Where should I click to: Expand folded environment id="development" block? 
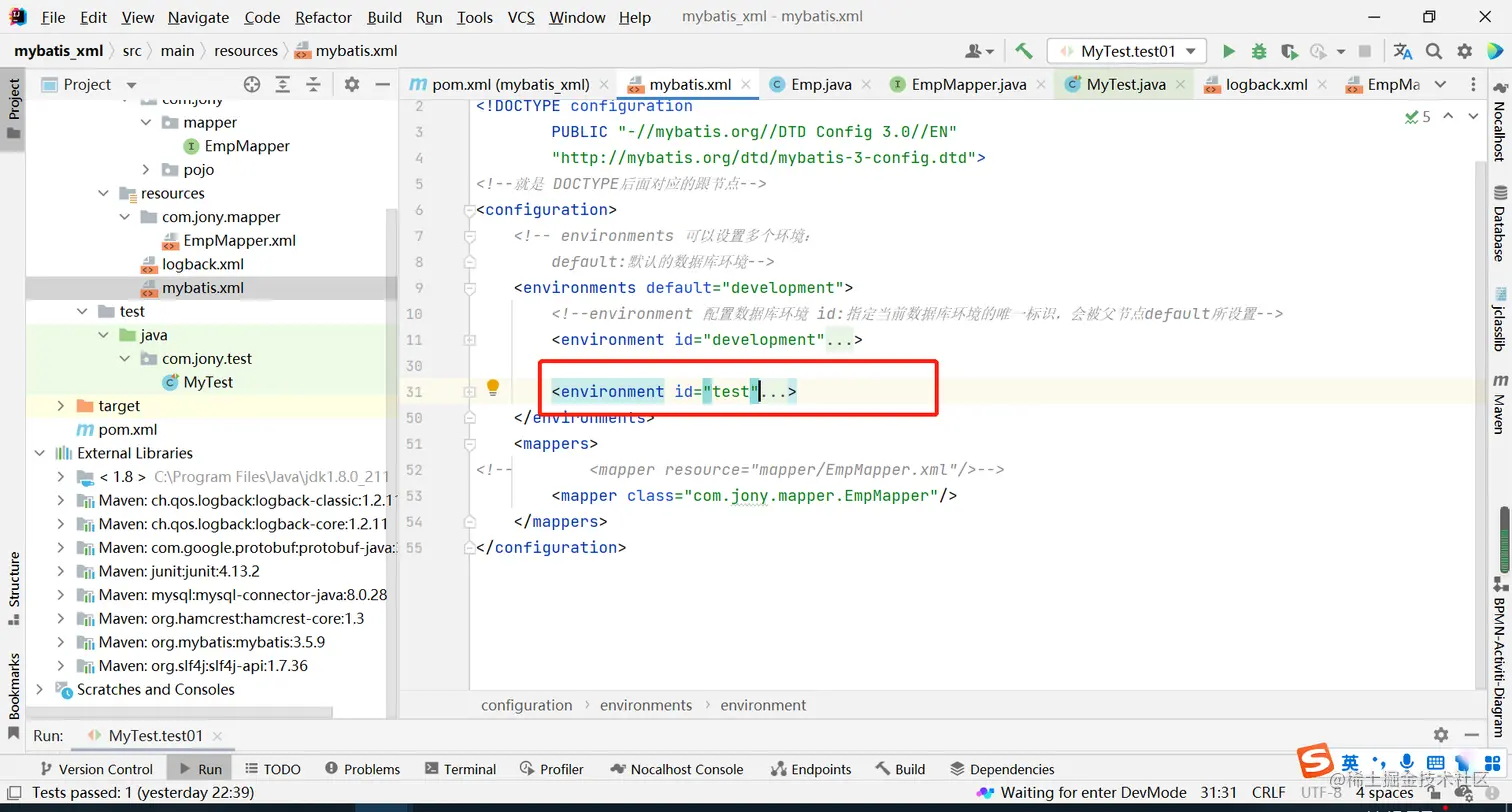tap(470, 340)
